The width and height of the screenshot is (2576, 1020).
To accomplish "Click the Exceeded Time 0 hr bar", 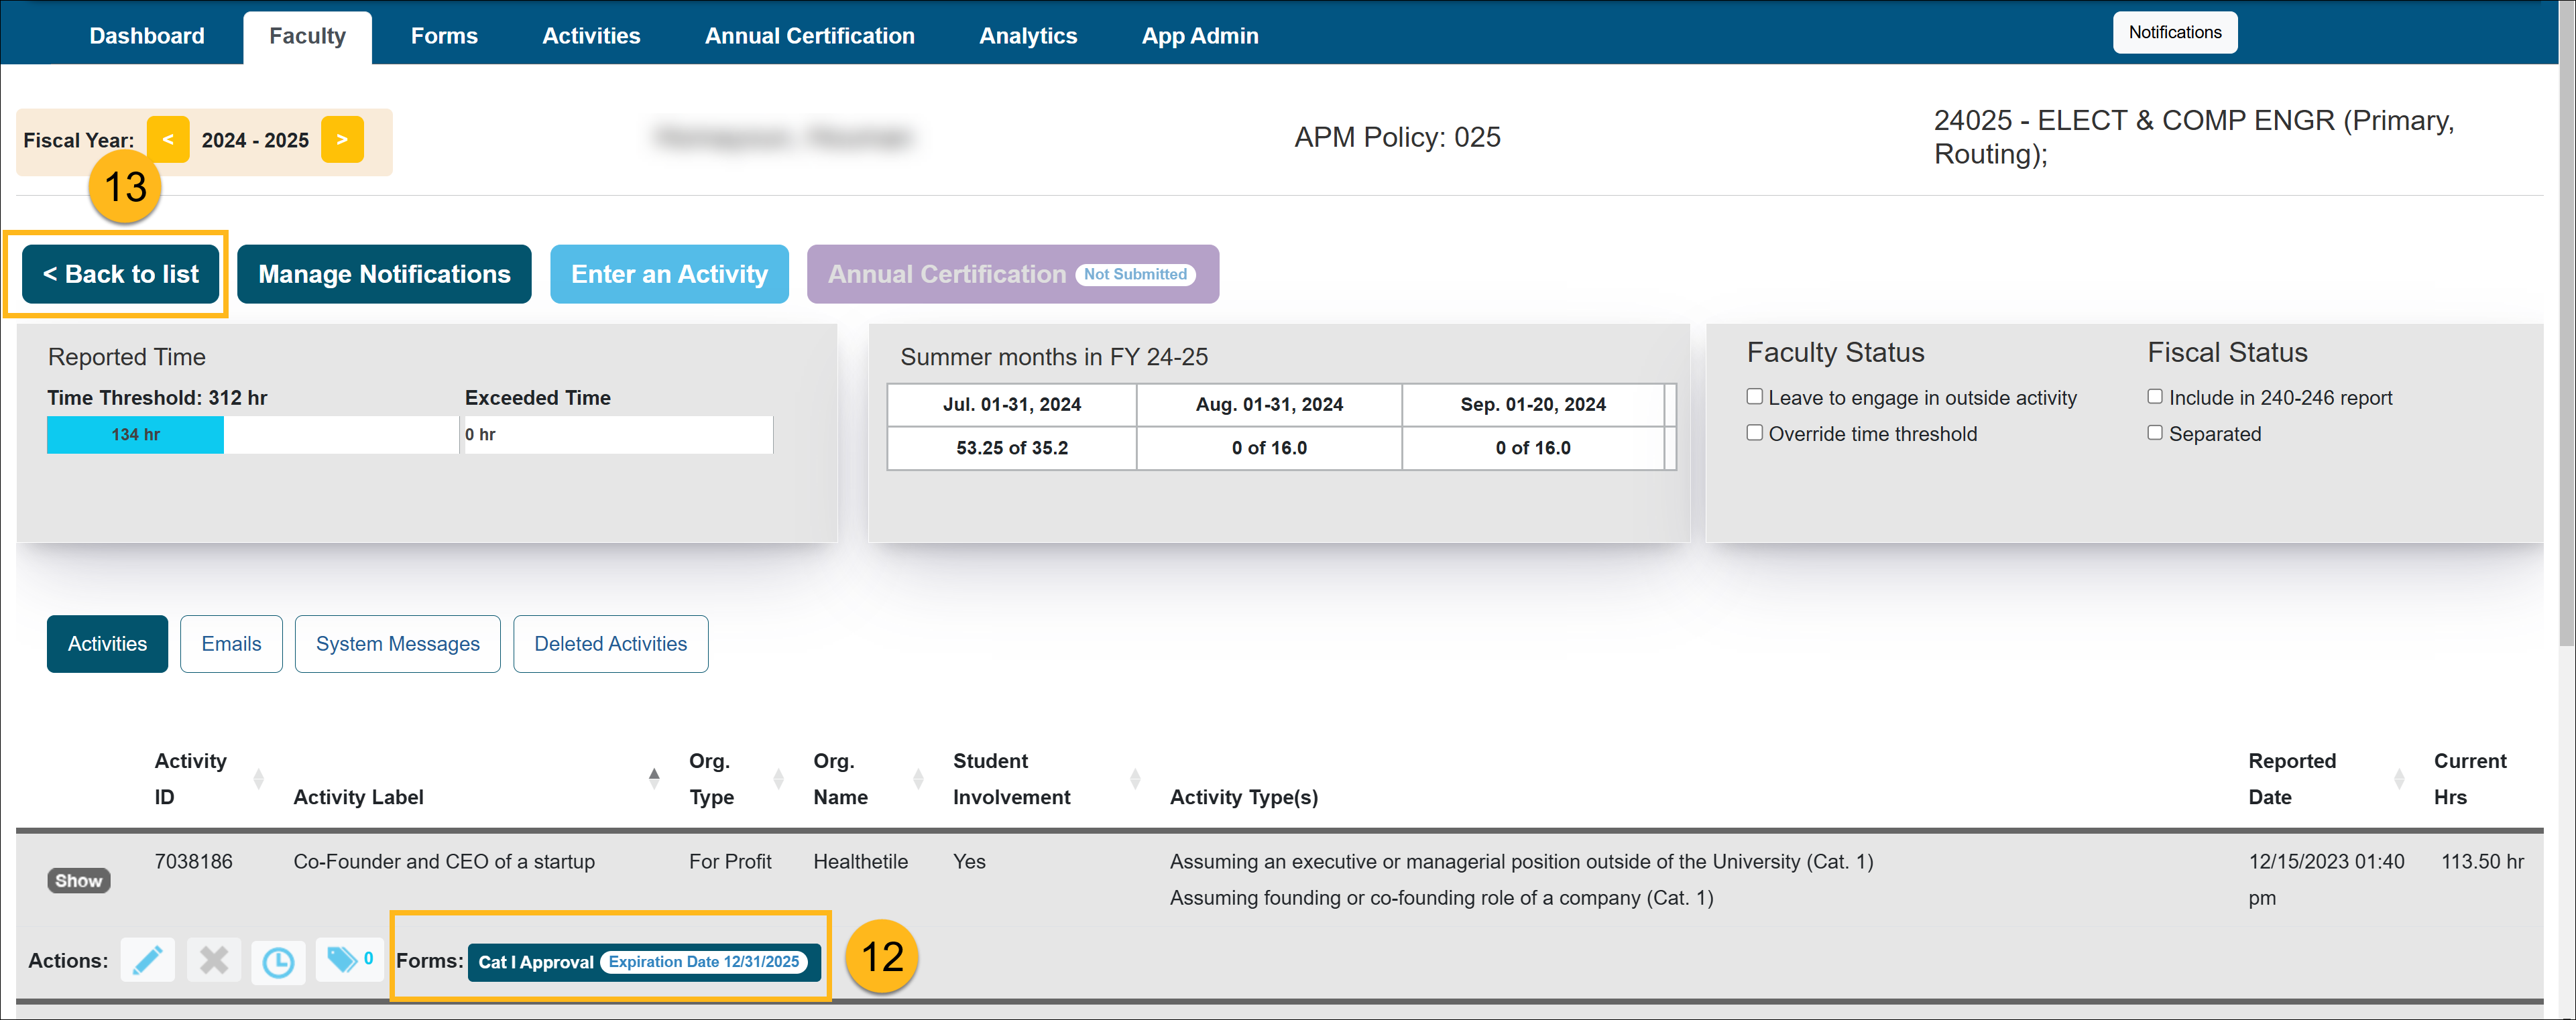I will click(x=618, y=435).
